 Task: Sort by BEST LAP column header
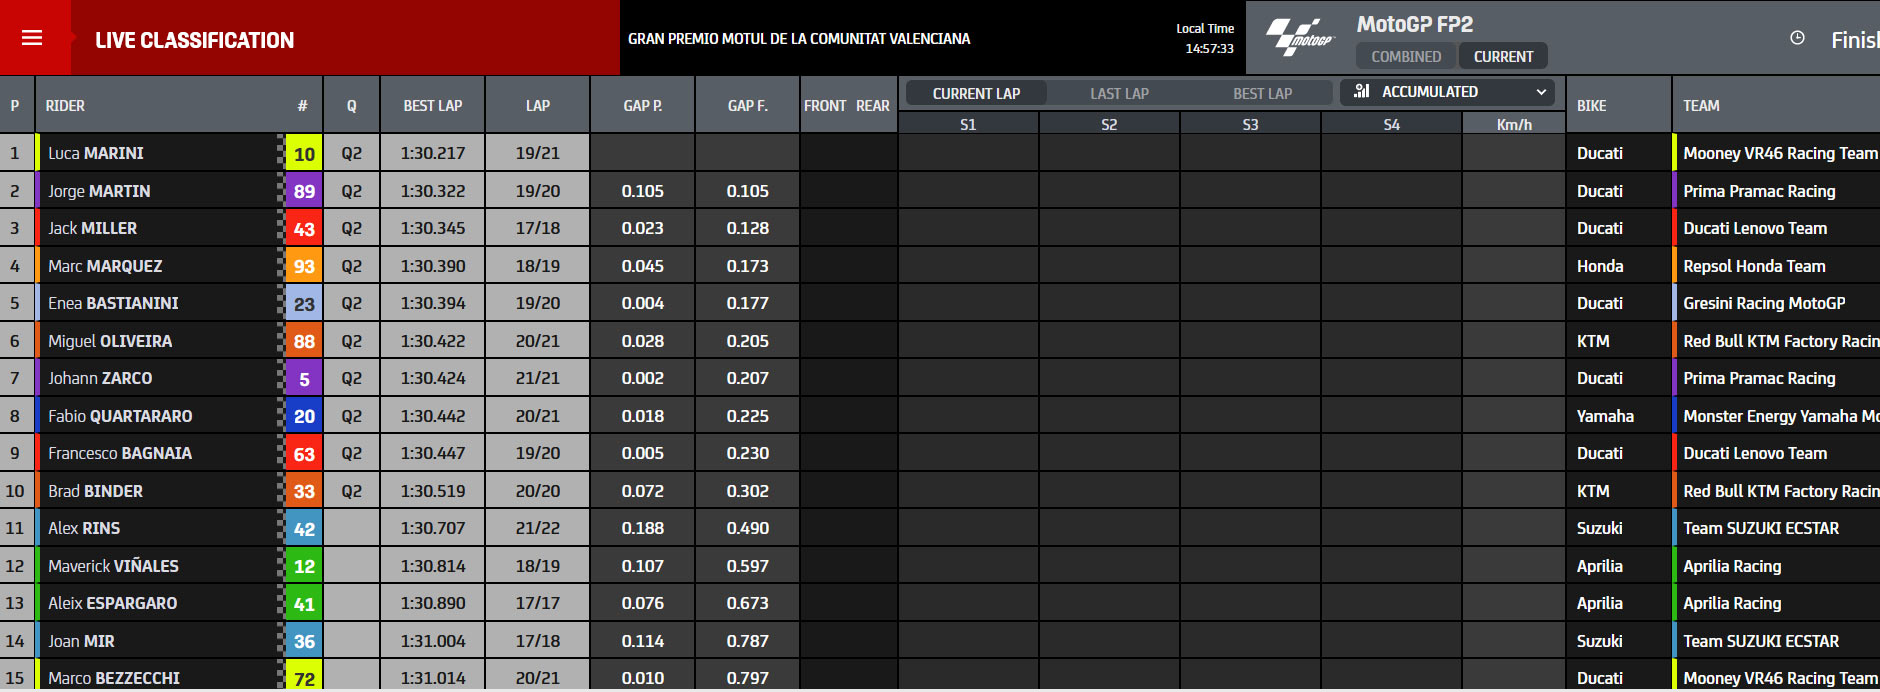433,105
